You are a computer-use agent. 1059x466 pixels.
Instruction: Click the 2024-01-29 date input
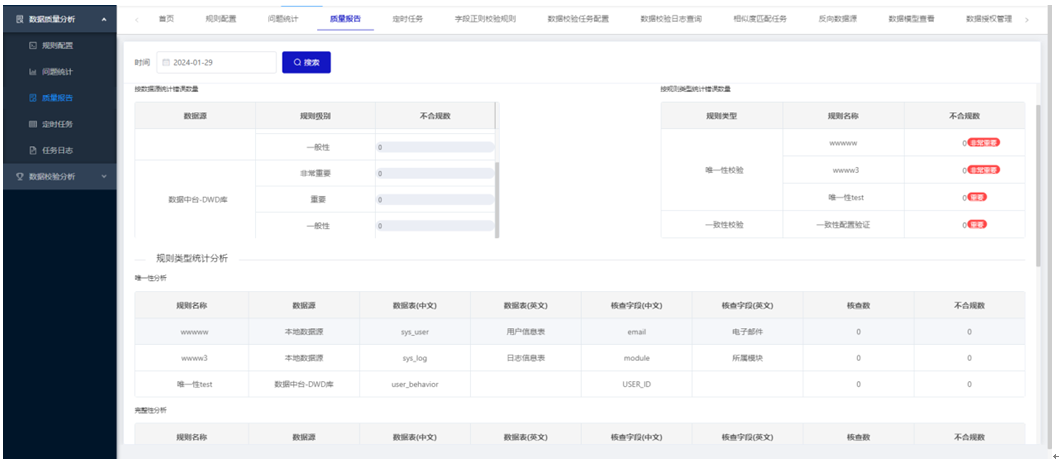pyautogui.click(x=217, y=62)
